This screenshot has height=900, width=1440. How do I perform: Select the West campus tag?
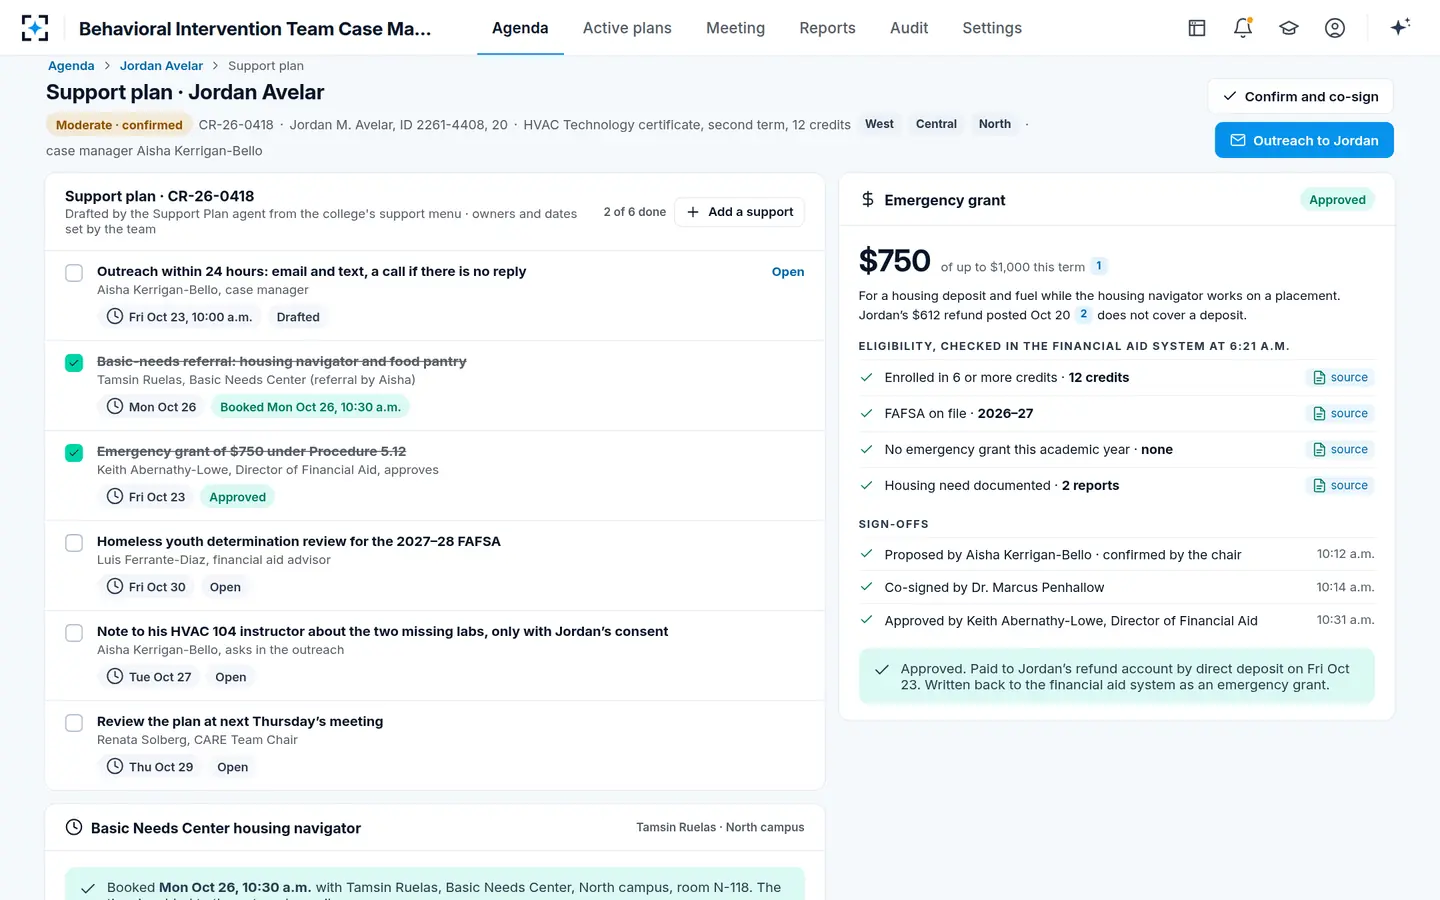(x=879, y=124)
